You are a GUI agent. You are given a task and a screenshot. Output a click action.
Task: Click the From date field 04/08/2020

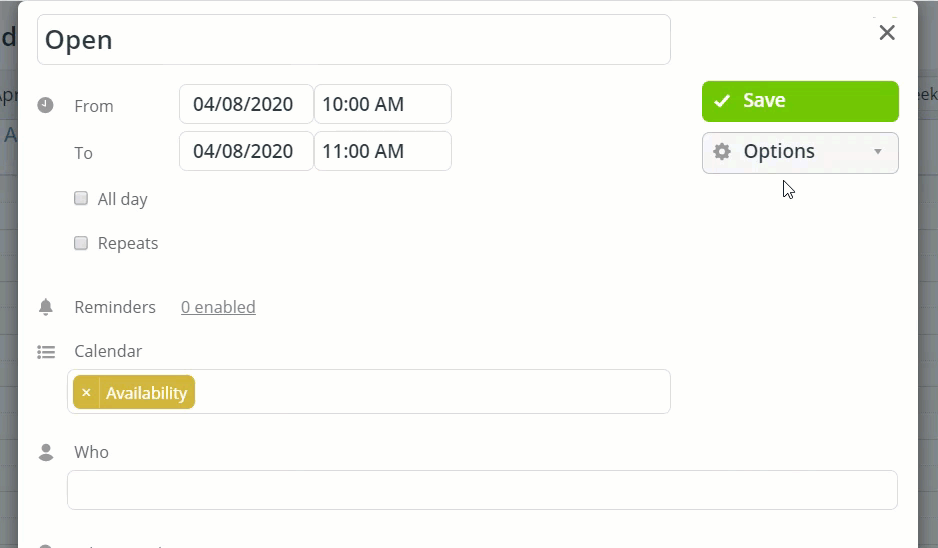[x=246, y=104]
